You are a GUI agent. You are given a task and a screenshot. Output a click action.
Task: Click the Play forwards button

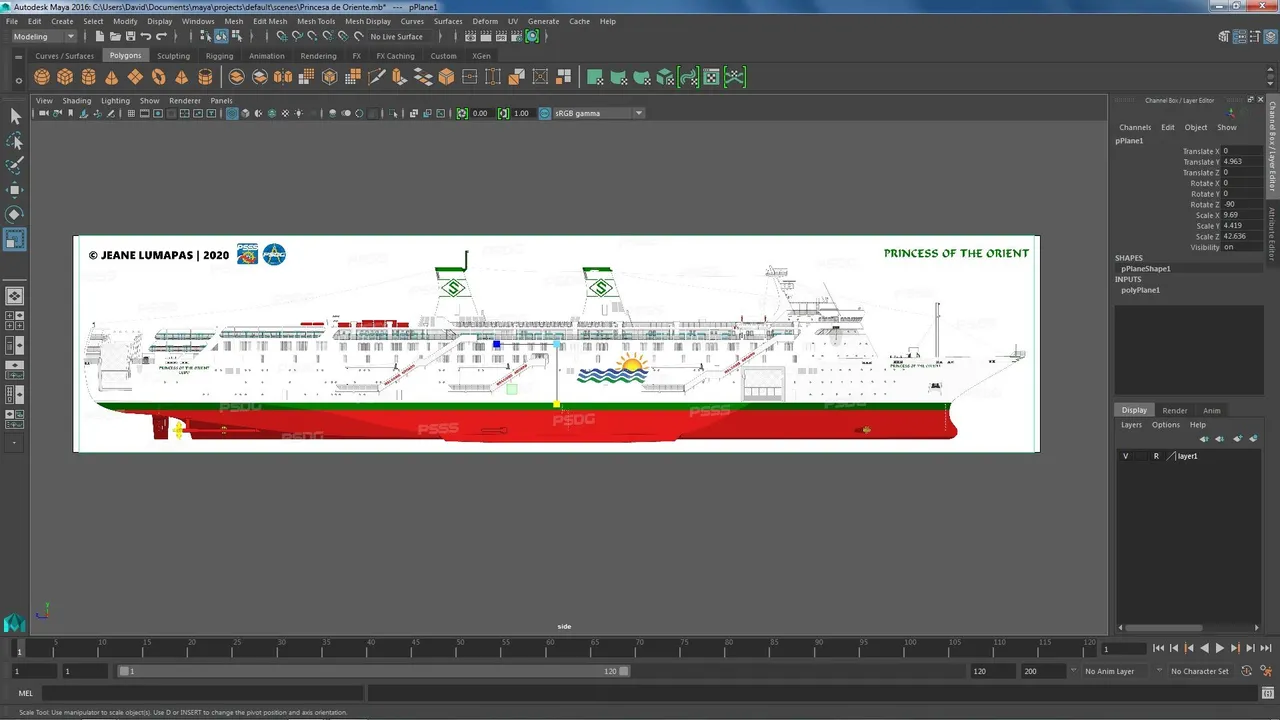click(1219, 648)
